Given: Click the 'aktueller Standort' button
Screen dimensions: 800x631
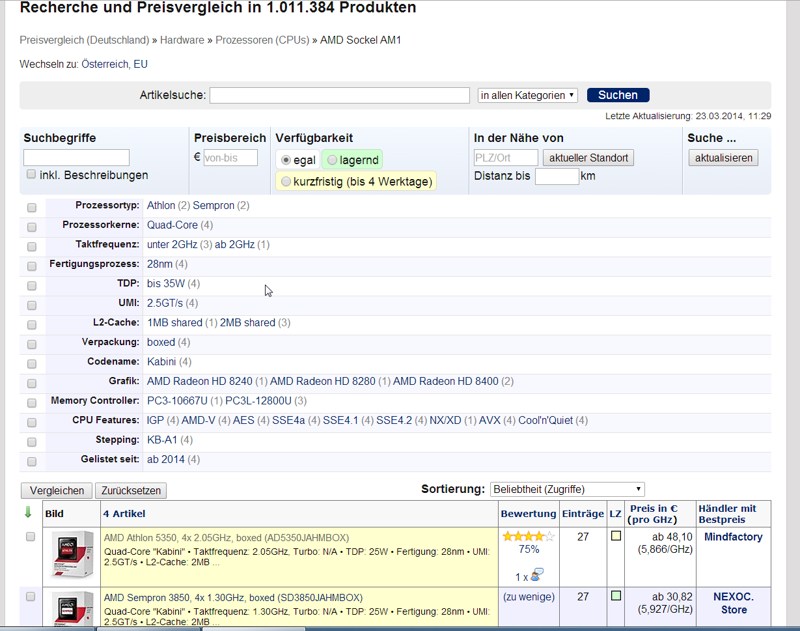Looking at the screenshot, I should tap(588, 158).
